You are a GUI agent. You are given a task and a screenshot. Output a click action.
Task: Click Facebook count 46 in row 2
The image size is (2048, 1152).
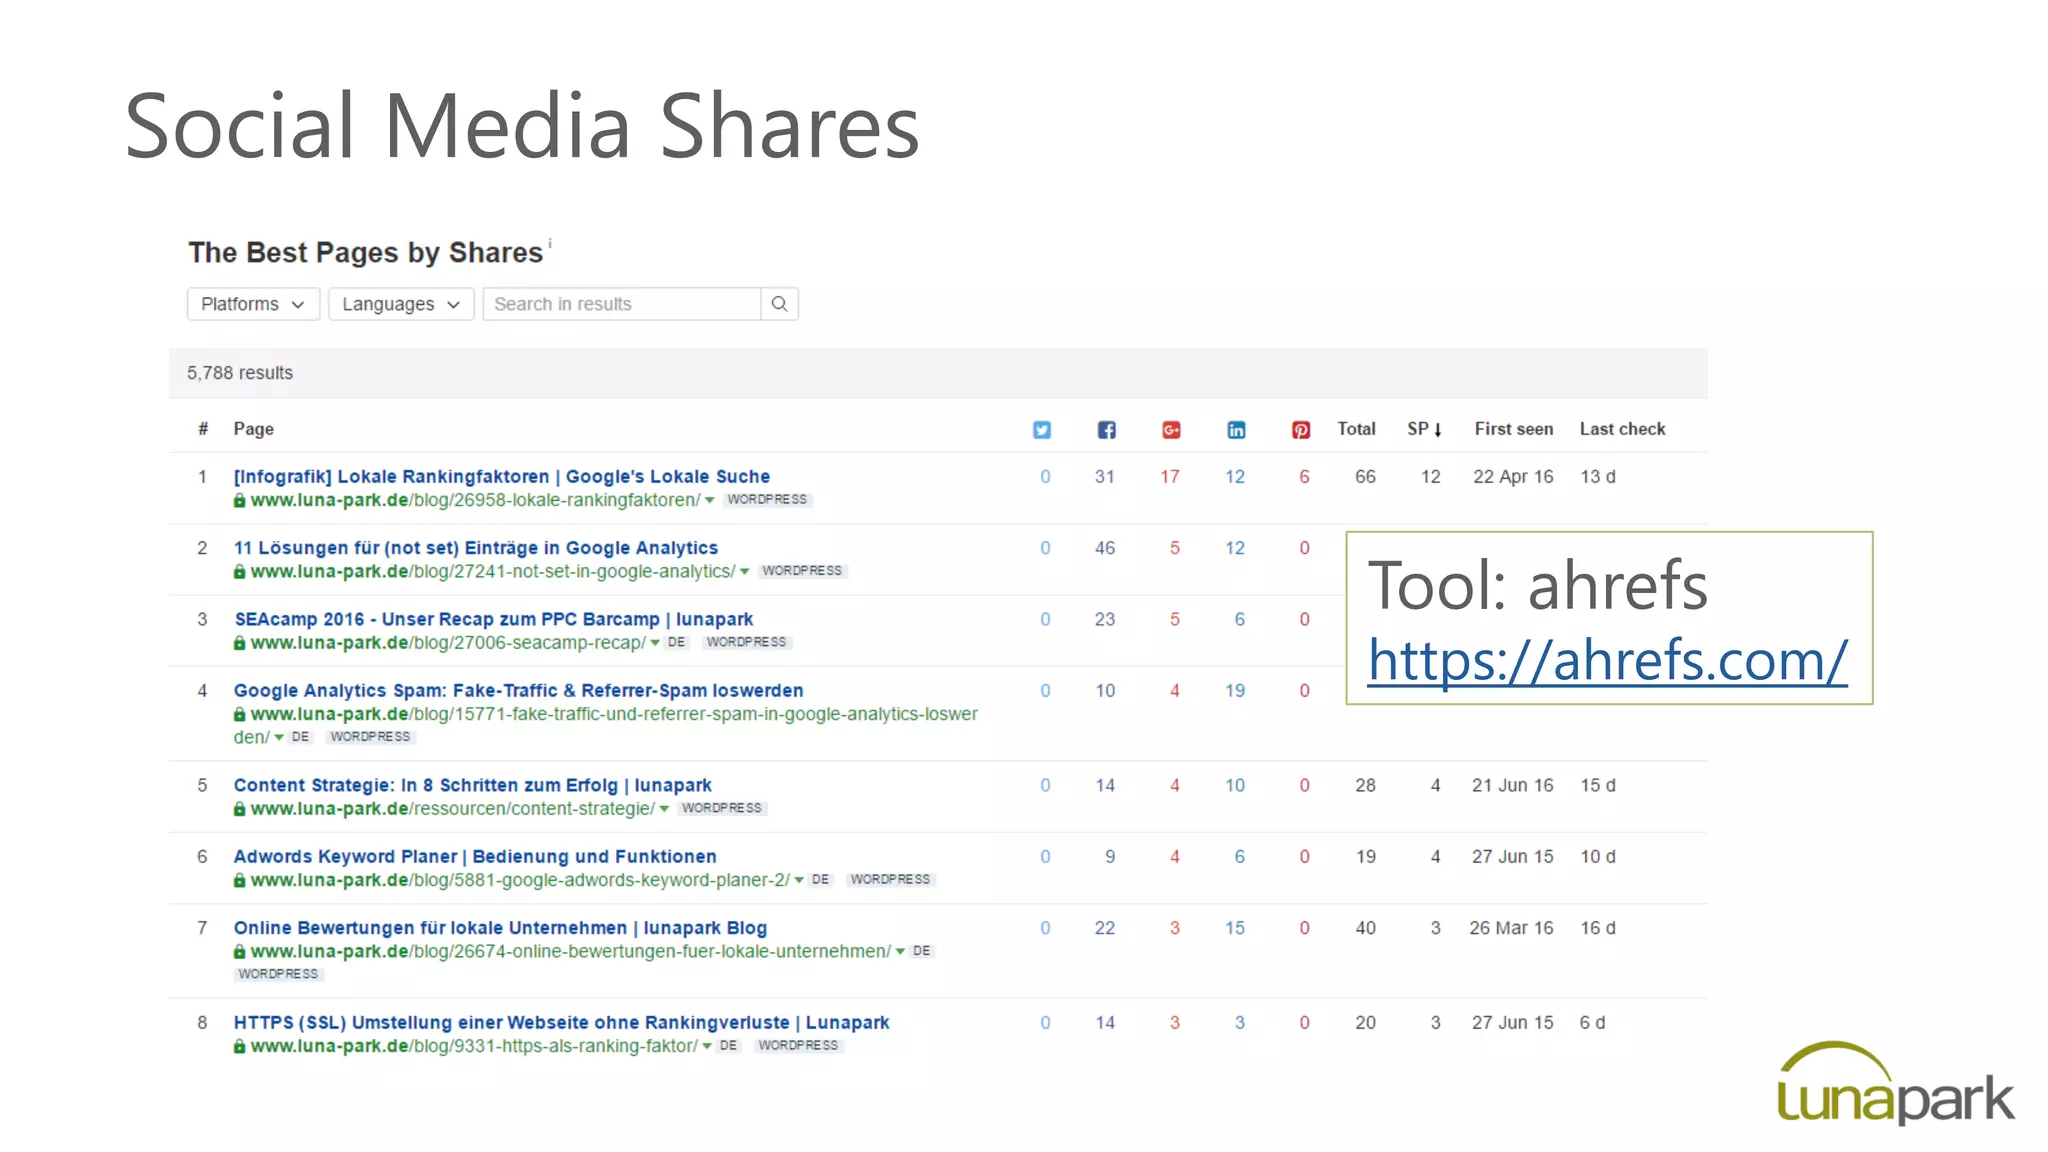1105,548
